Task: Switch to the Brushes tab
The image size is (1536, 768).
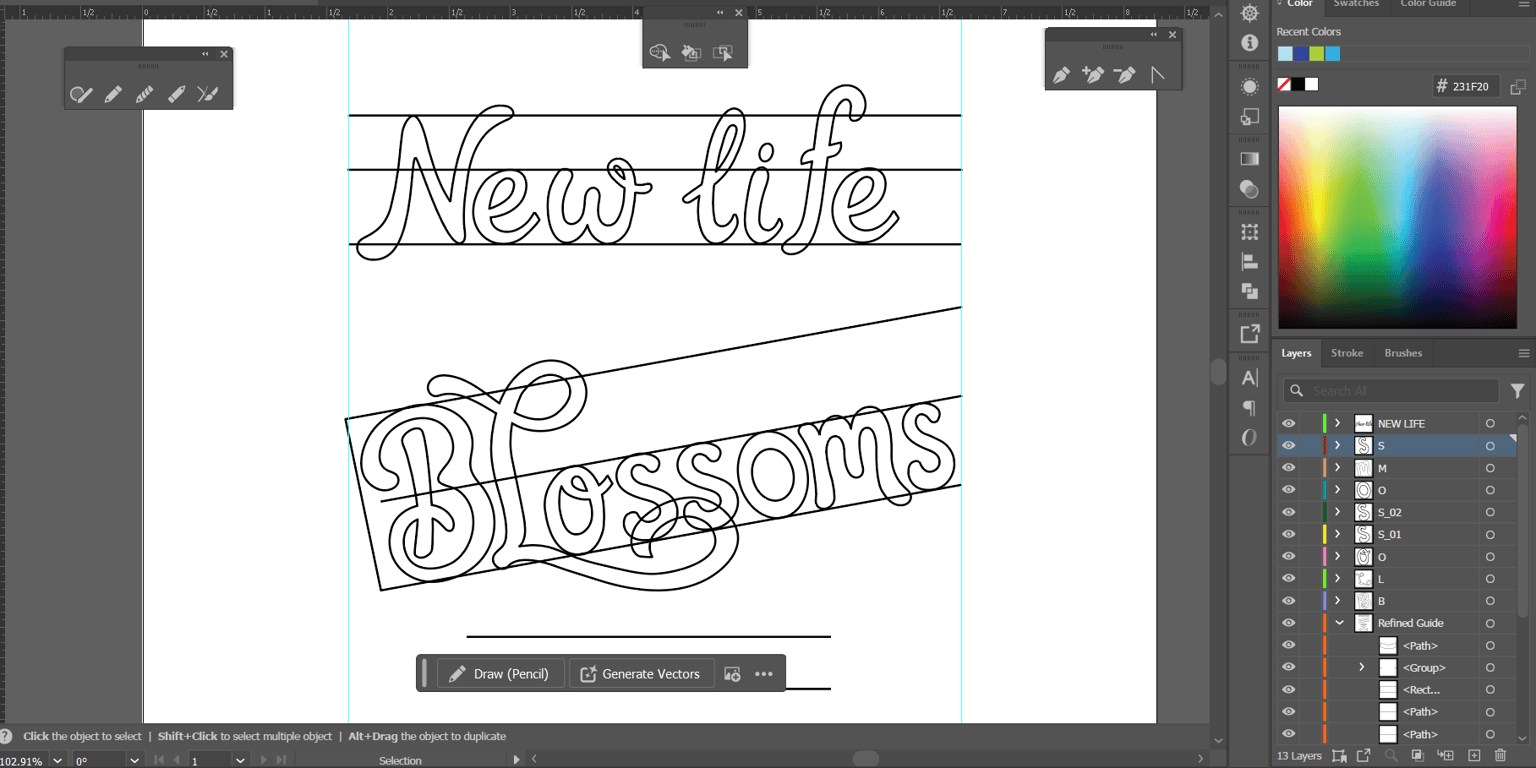Action: tap(1403, 353)
